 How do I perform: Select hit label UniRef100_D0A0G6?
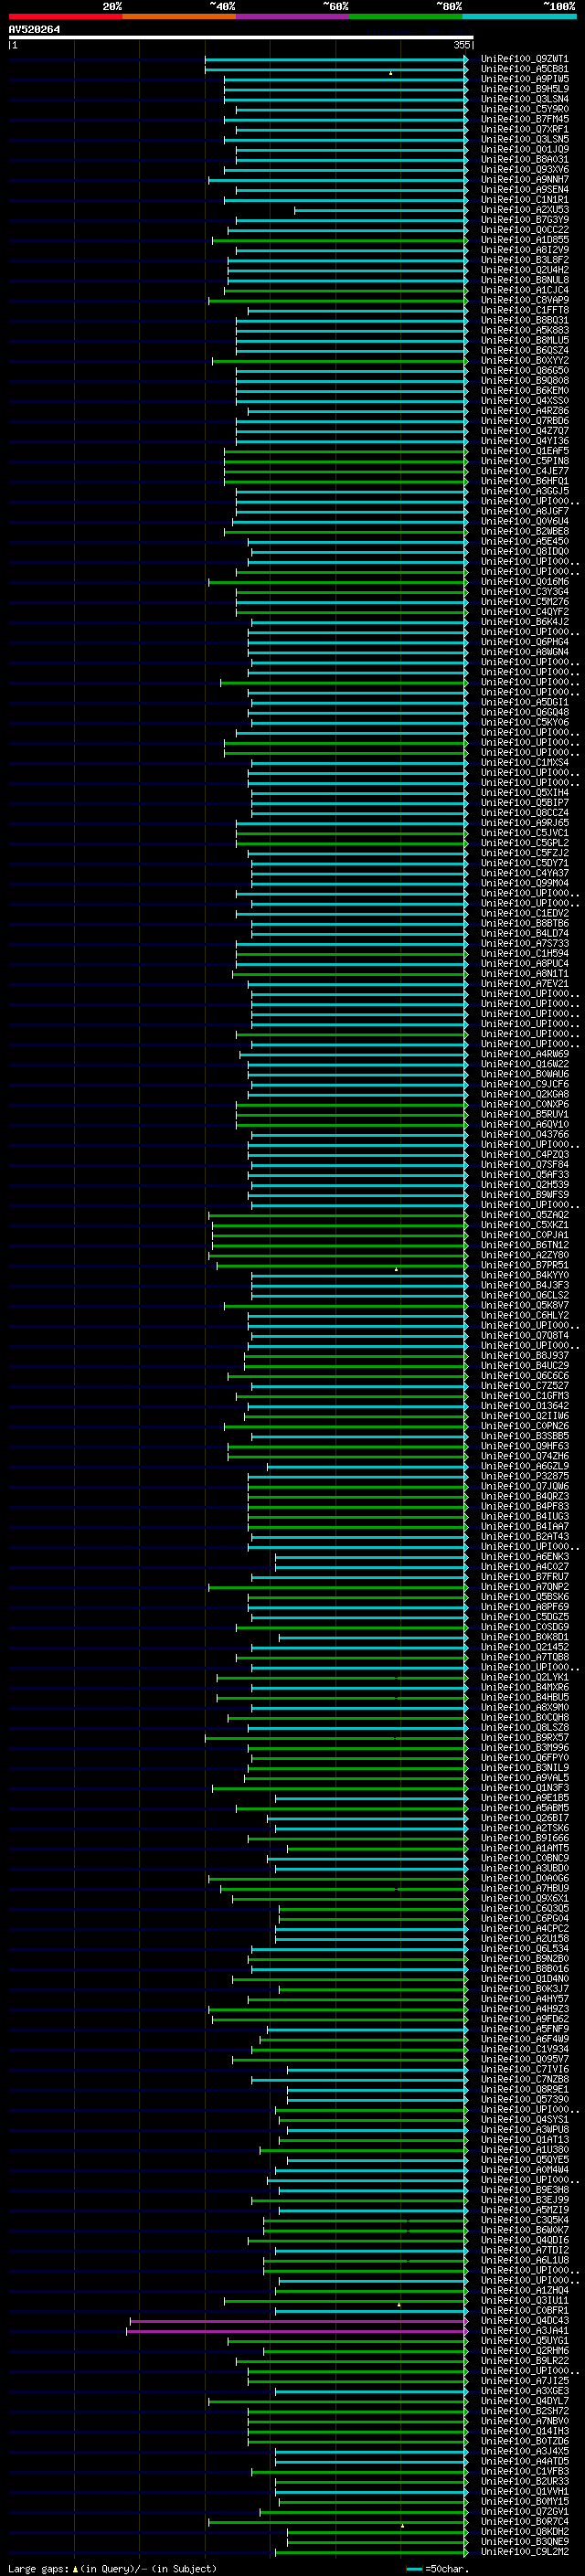click(524, 1878)
